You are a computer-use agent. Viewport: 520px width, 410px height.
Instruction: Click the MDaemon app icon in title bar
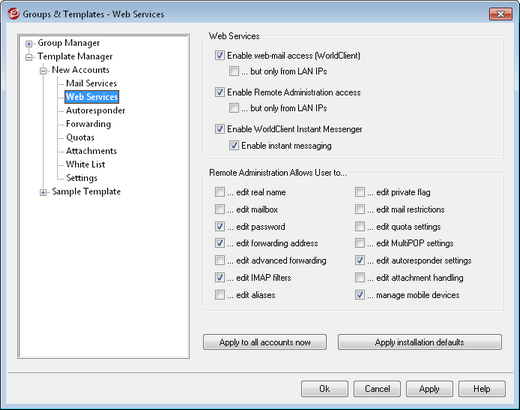tap(13, 14)
